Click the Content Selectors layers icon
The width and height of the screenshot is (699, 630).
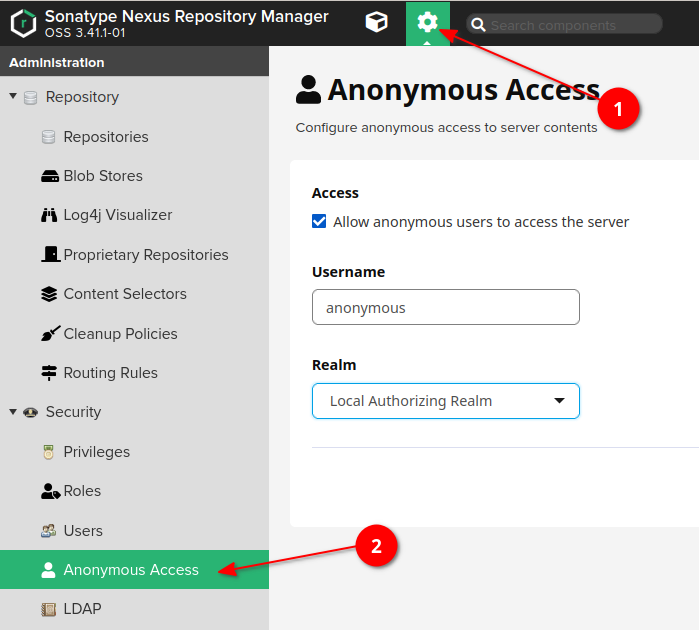point(49,294)
